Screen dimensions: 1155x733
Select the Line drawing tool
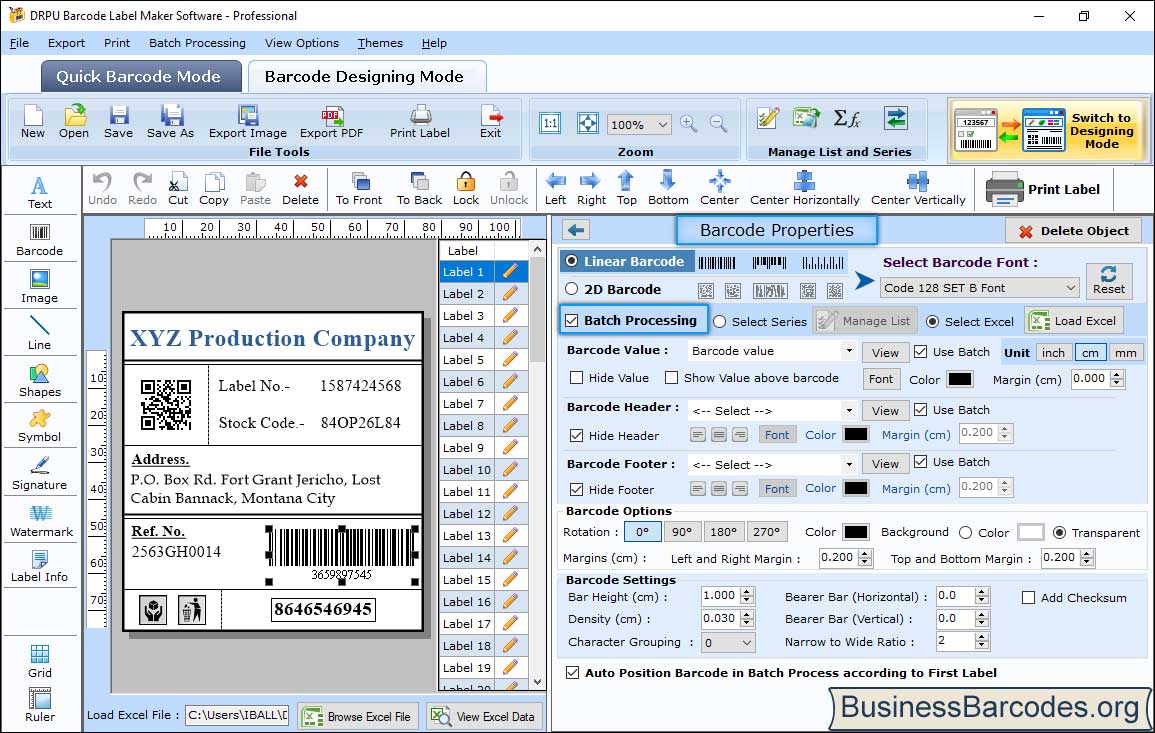pos(40,334)
